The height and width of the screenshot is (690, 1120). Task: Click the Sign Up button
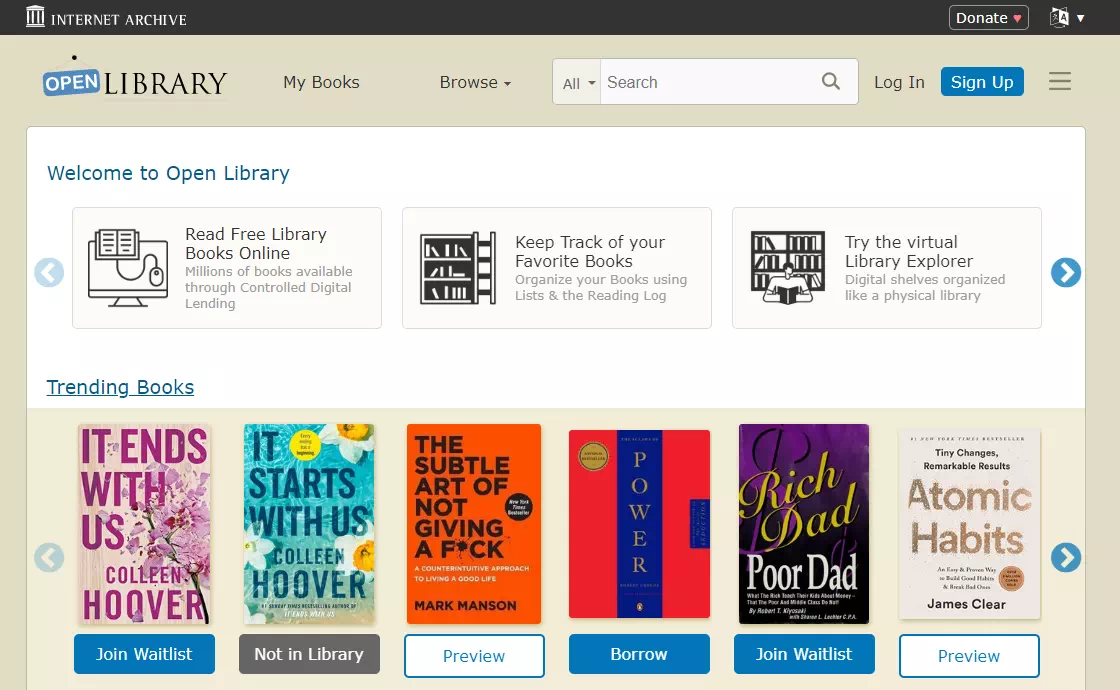tap(982, 81)
